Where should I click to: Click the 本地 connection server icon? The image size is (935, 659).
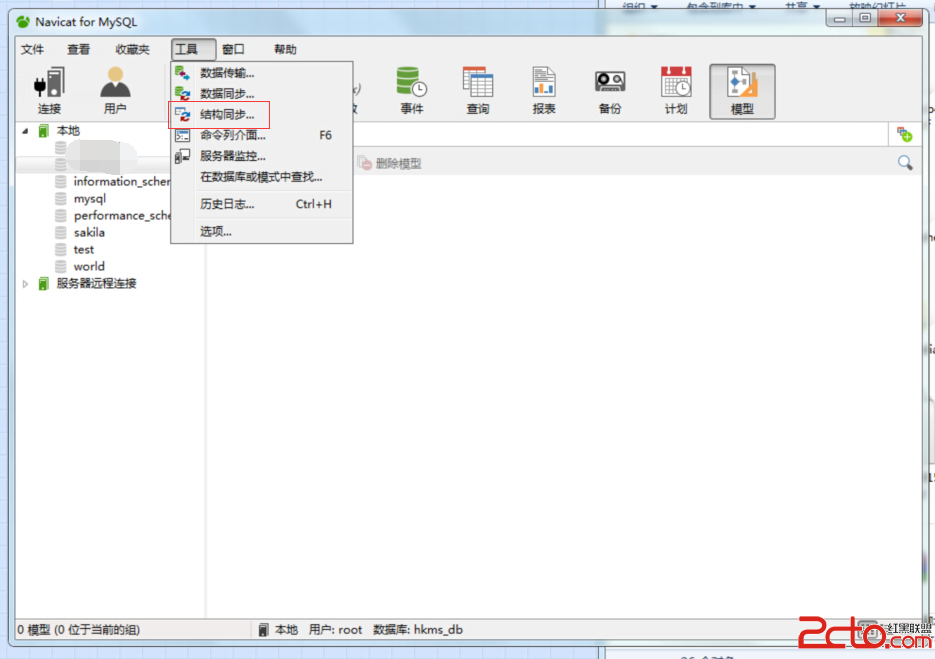pyautogui.click(x=44, y=131)
